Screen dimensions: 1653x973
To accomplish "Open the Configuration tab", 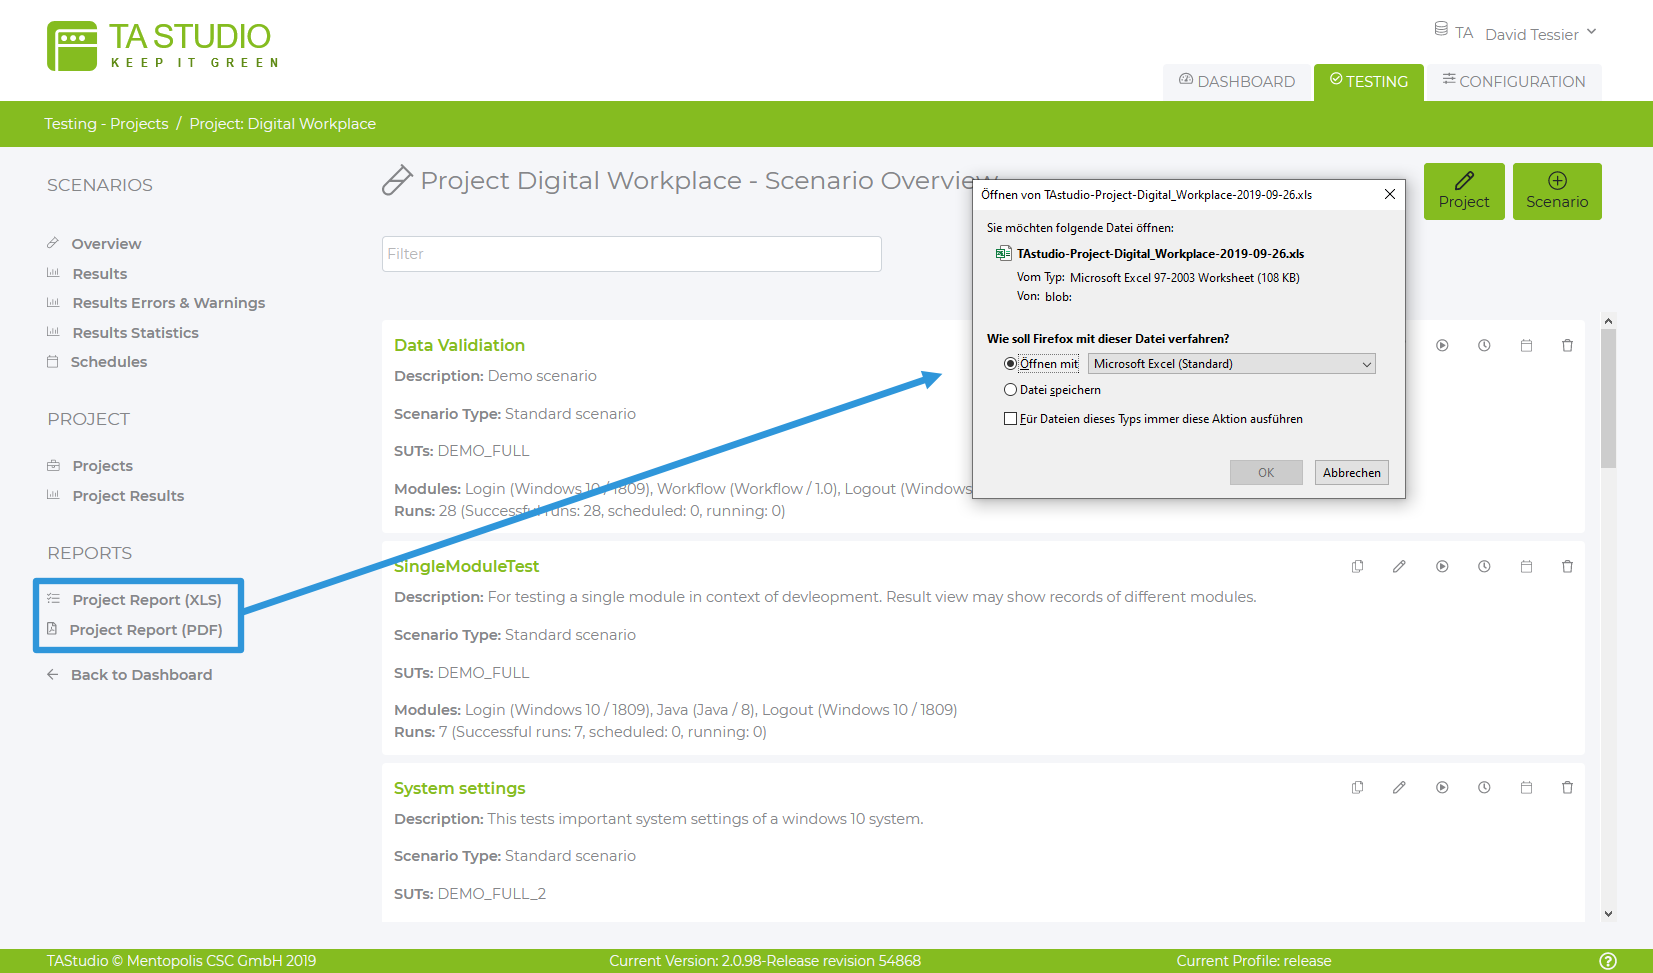I will [x=1513, y=82].
